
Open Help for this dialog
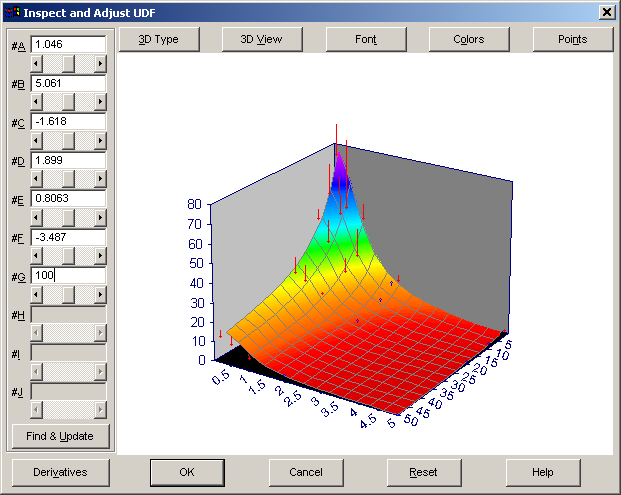[x=543, y=472]
